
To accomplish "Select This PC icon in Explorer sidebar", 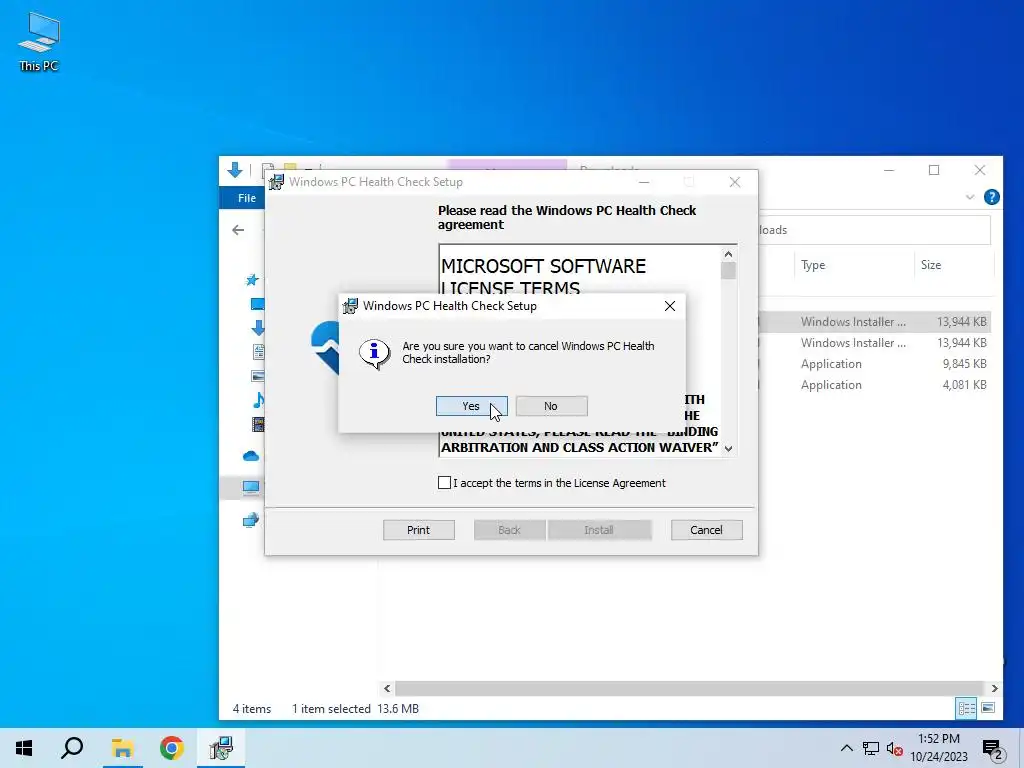I will (x=251, y=487).
